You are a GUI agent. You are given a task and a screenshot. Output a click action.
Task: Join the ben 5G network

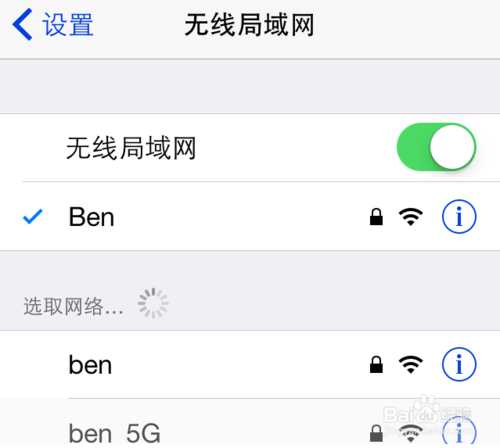click(x=250, y=423)
